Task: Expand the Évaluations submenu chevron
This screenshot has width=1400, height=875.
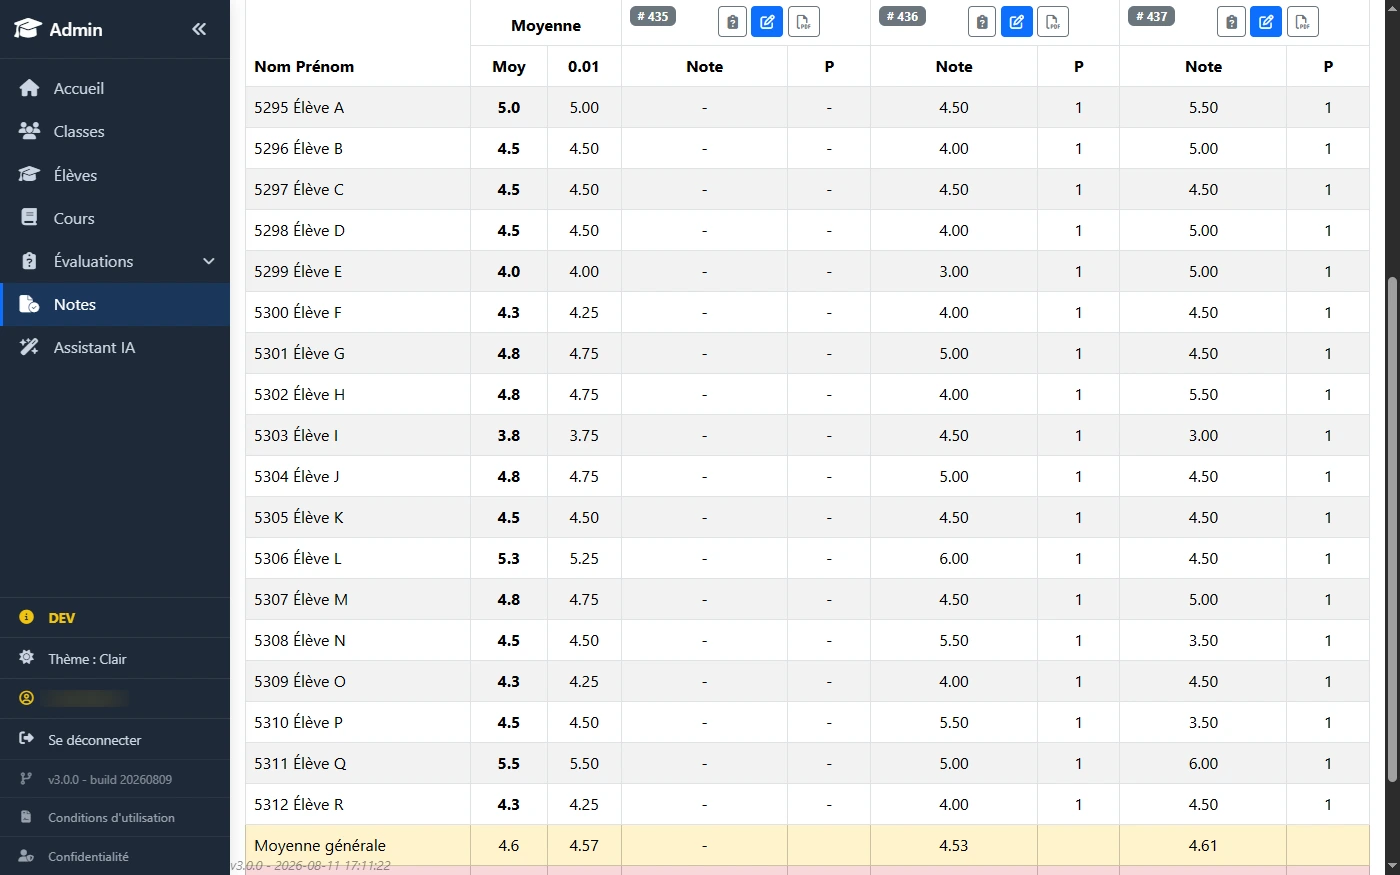Action: click(x=209, y=261)
